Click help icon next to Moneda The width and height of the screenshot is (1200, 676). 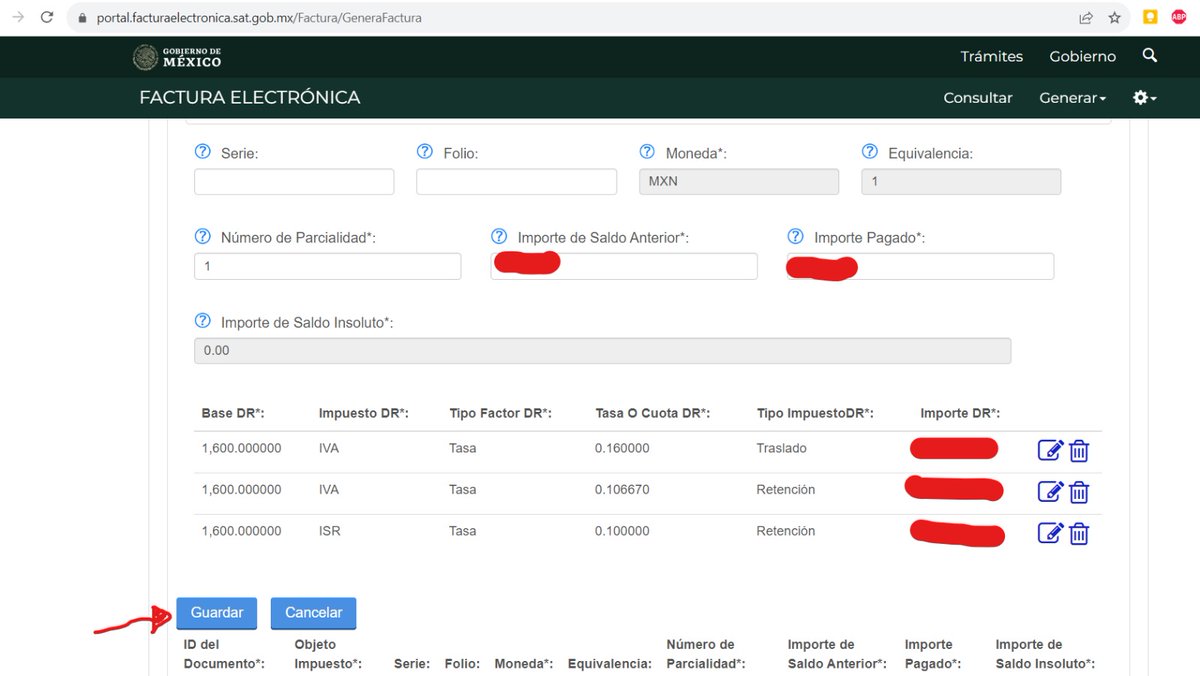(x=647, y=152)
